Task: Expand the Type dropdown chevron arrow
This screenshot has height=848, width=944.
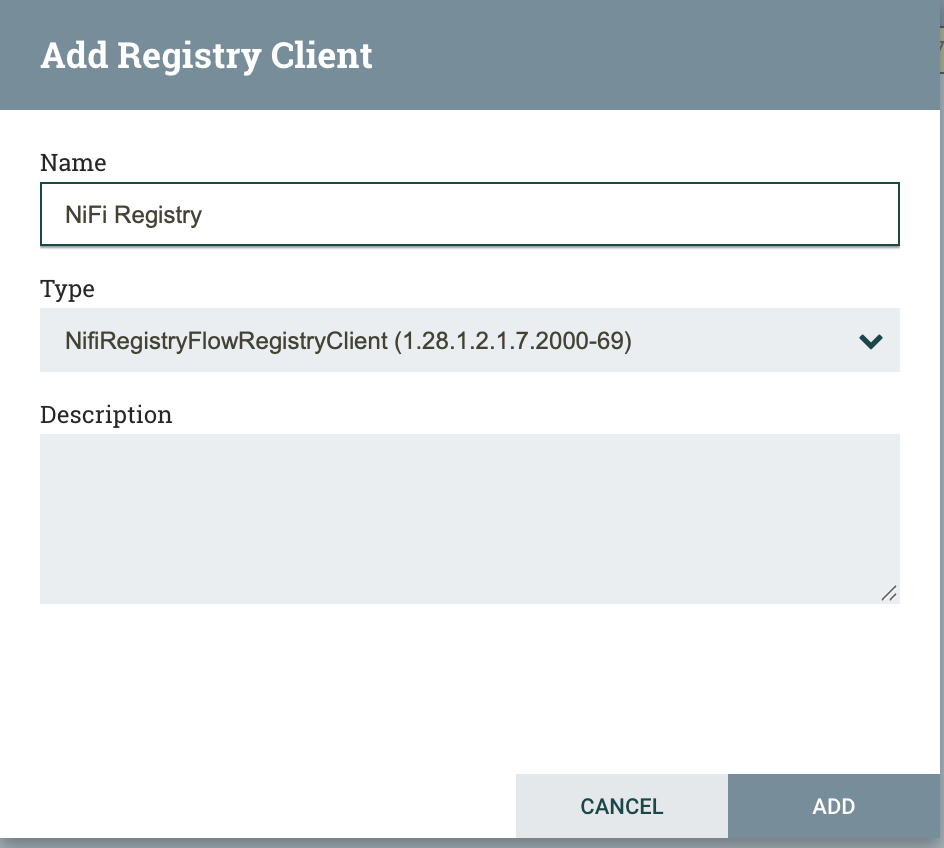Action: tap(870, 341)
